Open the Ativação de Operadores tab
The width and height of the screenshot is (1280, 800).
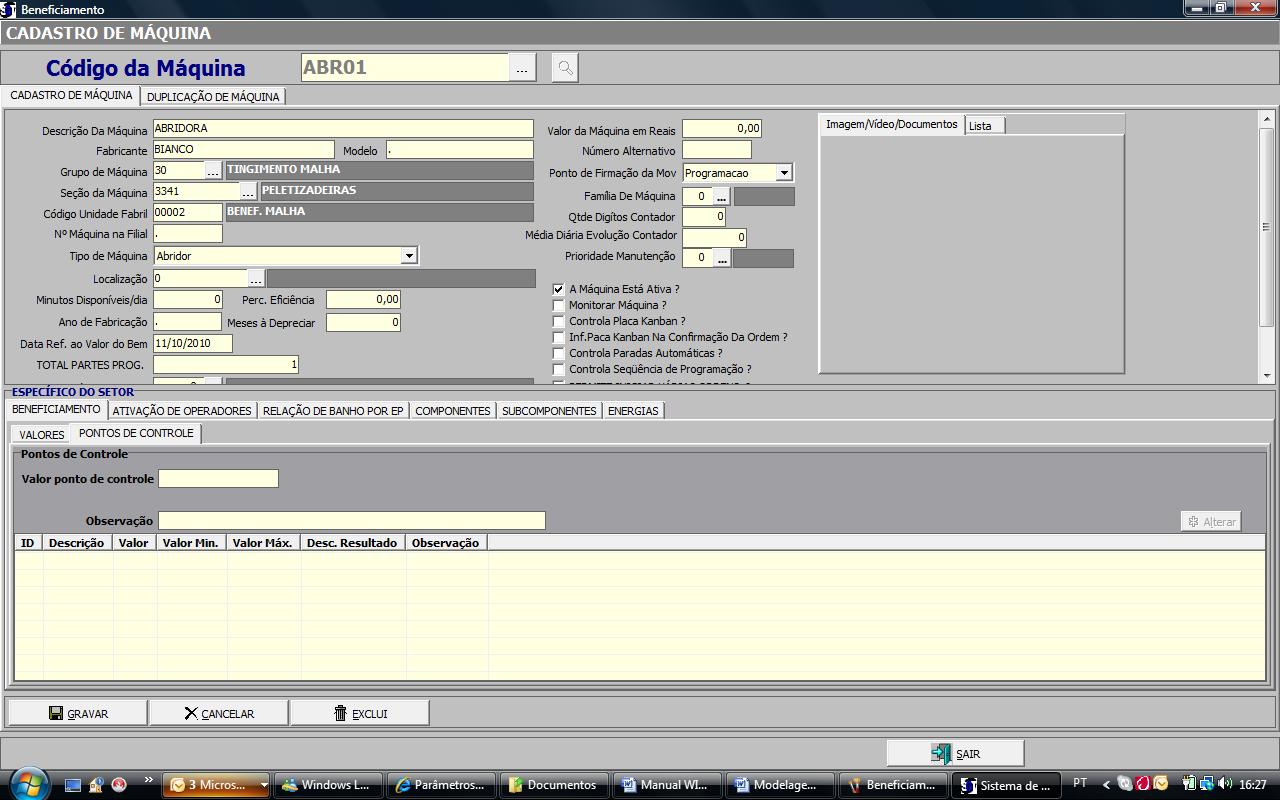[x=182, y=411]
